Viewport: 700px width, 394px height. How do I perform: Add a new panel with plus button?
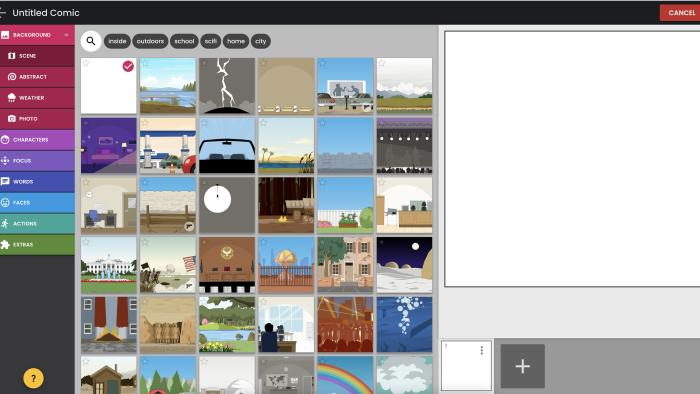(x=522, y=366)
